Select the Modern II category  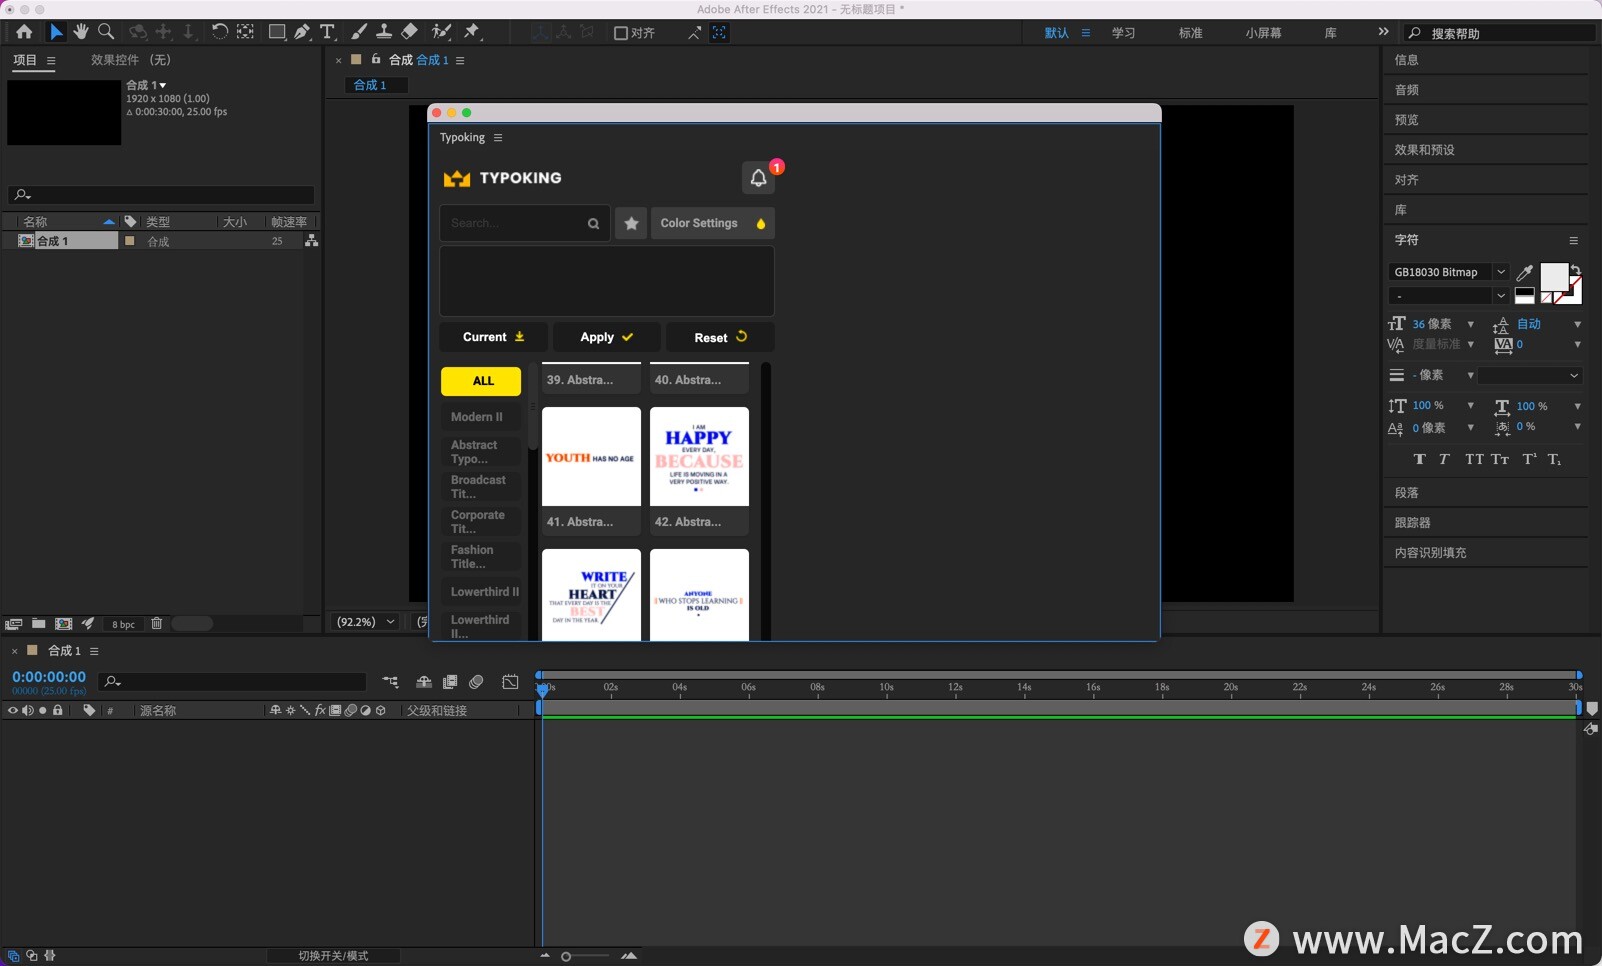point(481,417)
